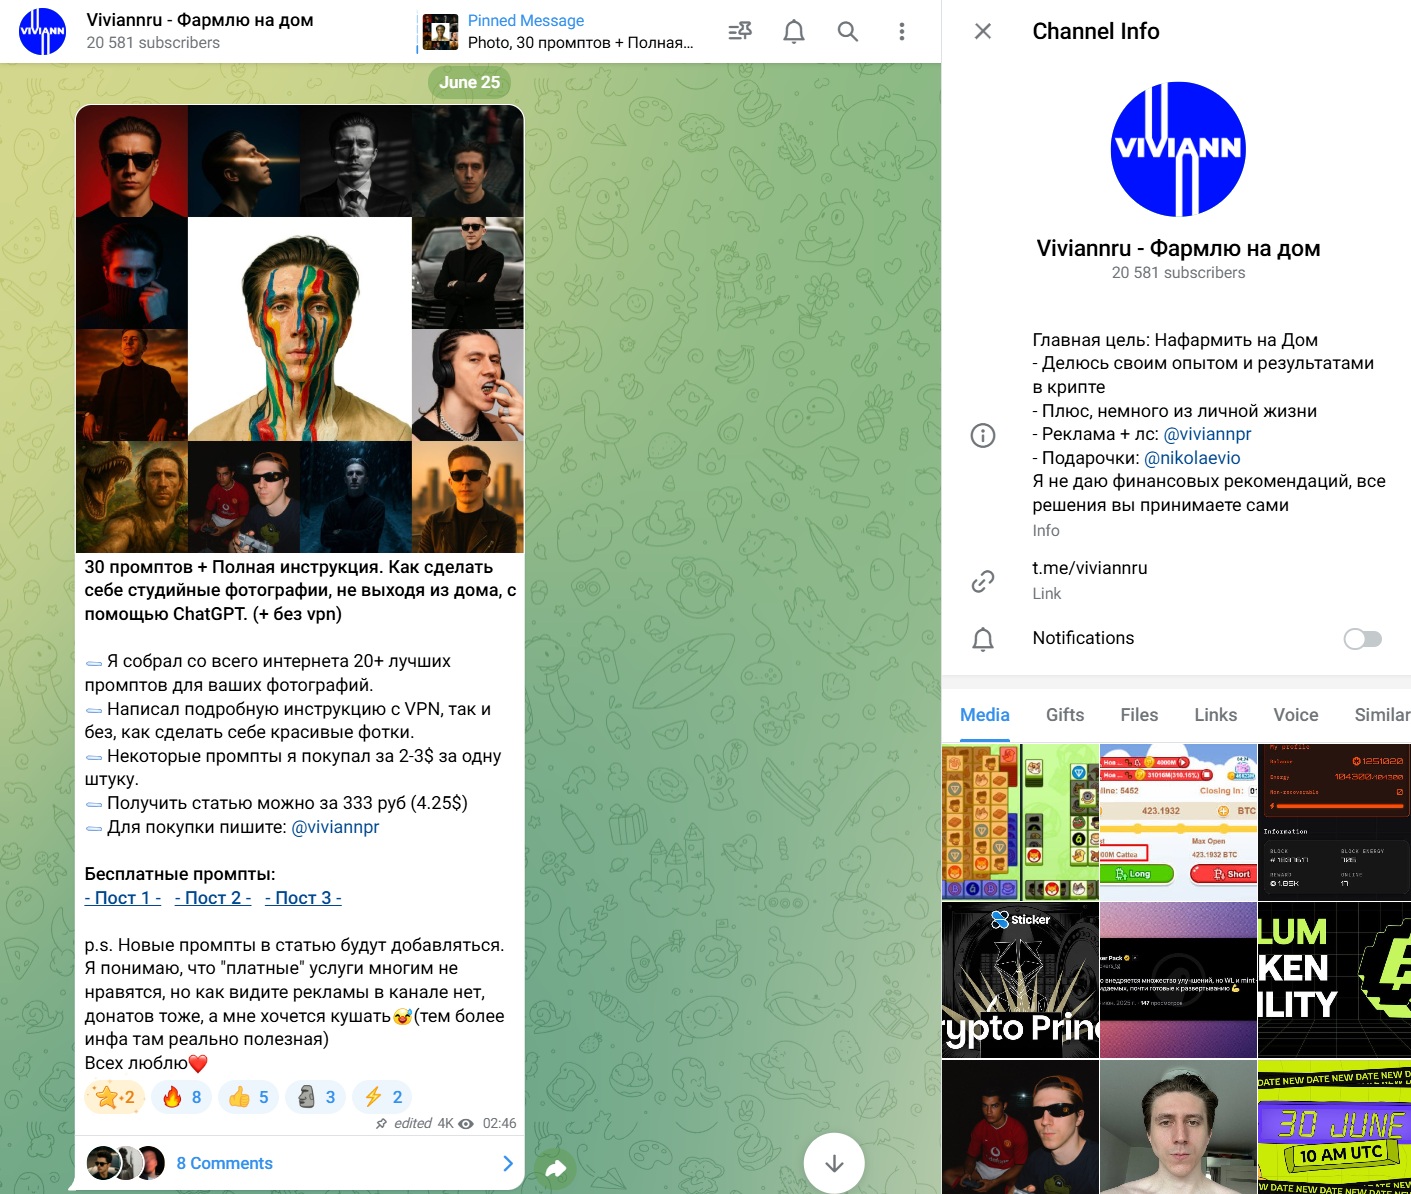
Task: Add the star reaction with count 2
Action: coord(115,1097)
